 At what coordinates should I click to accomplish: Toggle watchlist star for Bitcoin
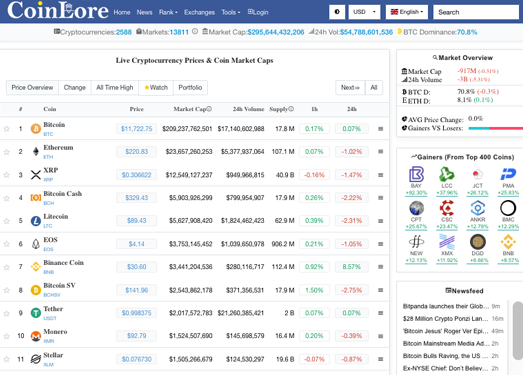coord(6,129)
